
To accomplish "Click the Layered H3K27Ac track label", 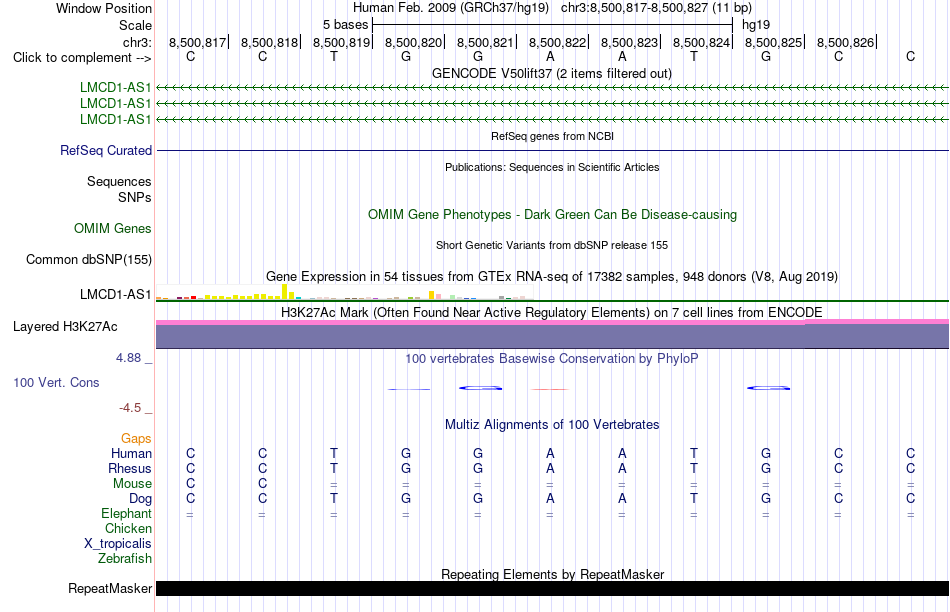I will [x=65, y=327].
